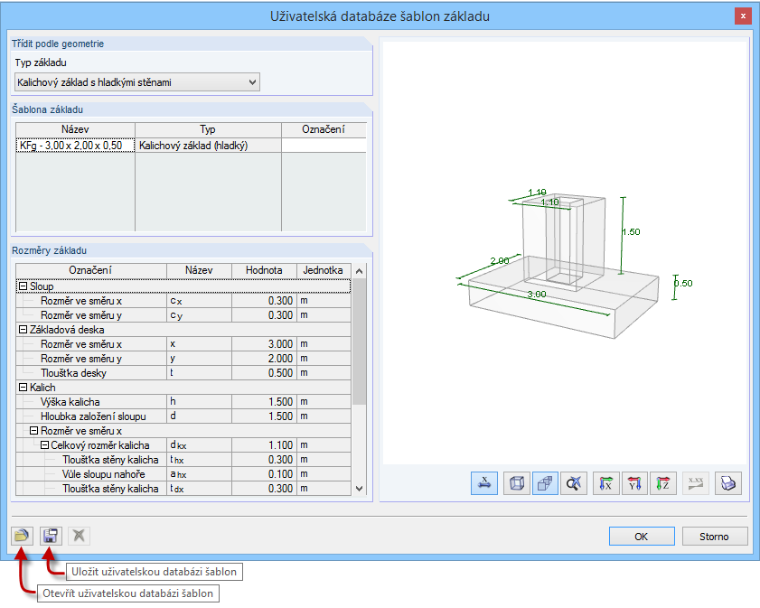Click the show whole model zoom icon

click(x=573, y=483)
